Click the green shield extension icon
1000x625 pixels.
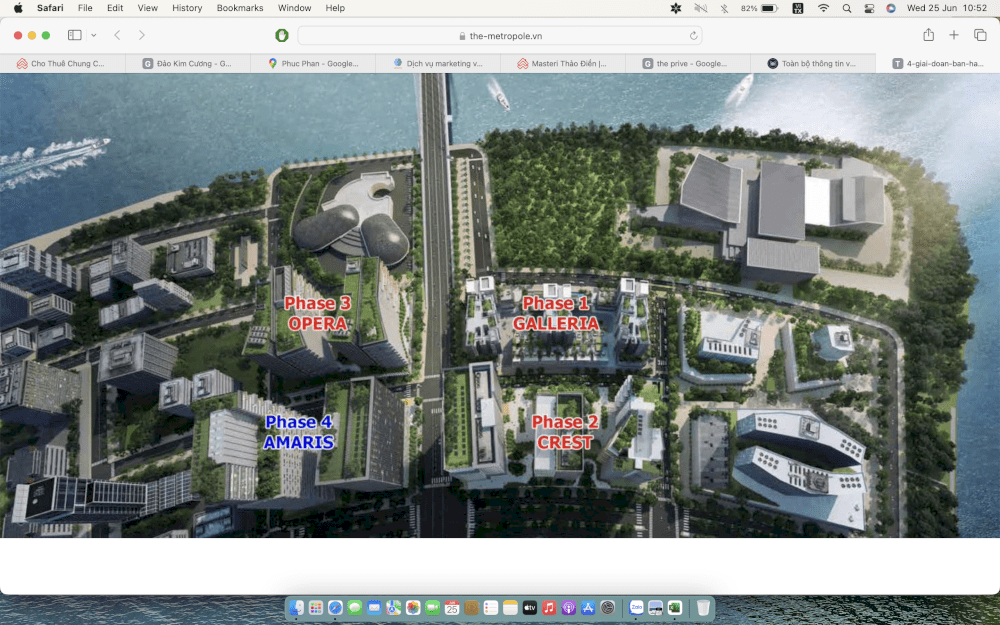(x=282, y=35)
